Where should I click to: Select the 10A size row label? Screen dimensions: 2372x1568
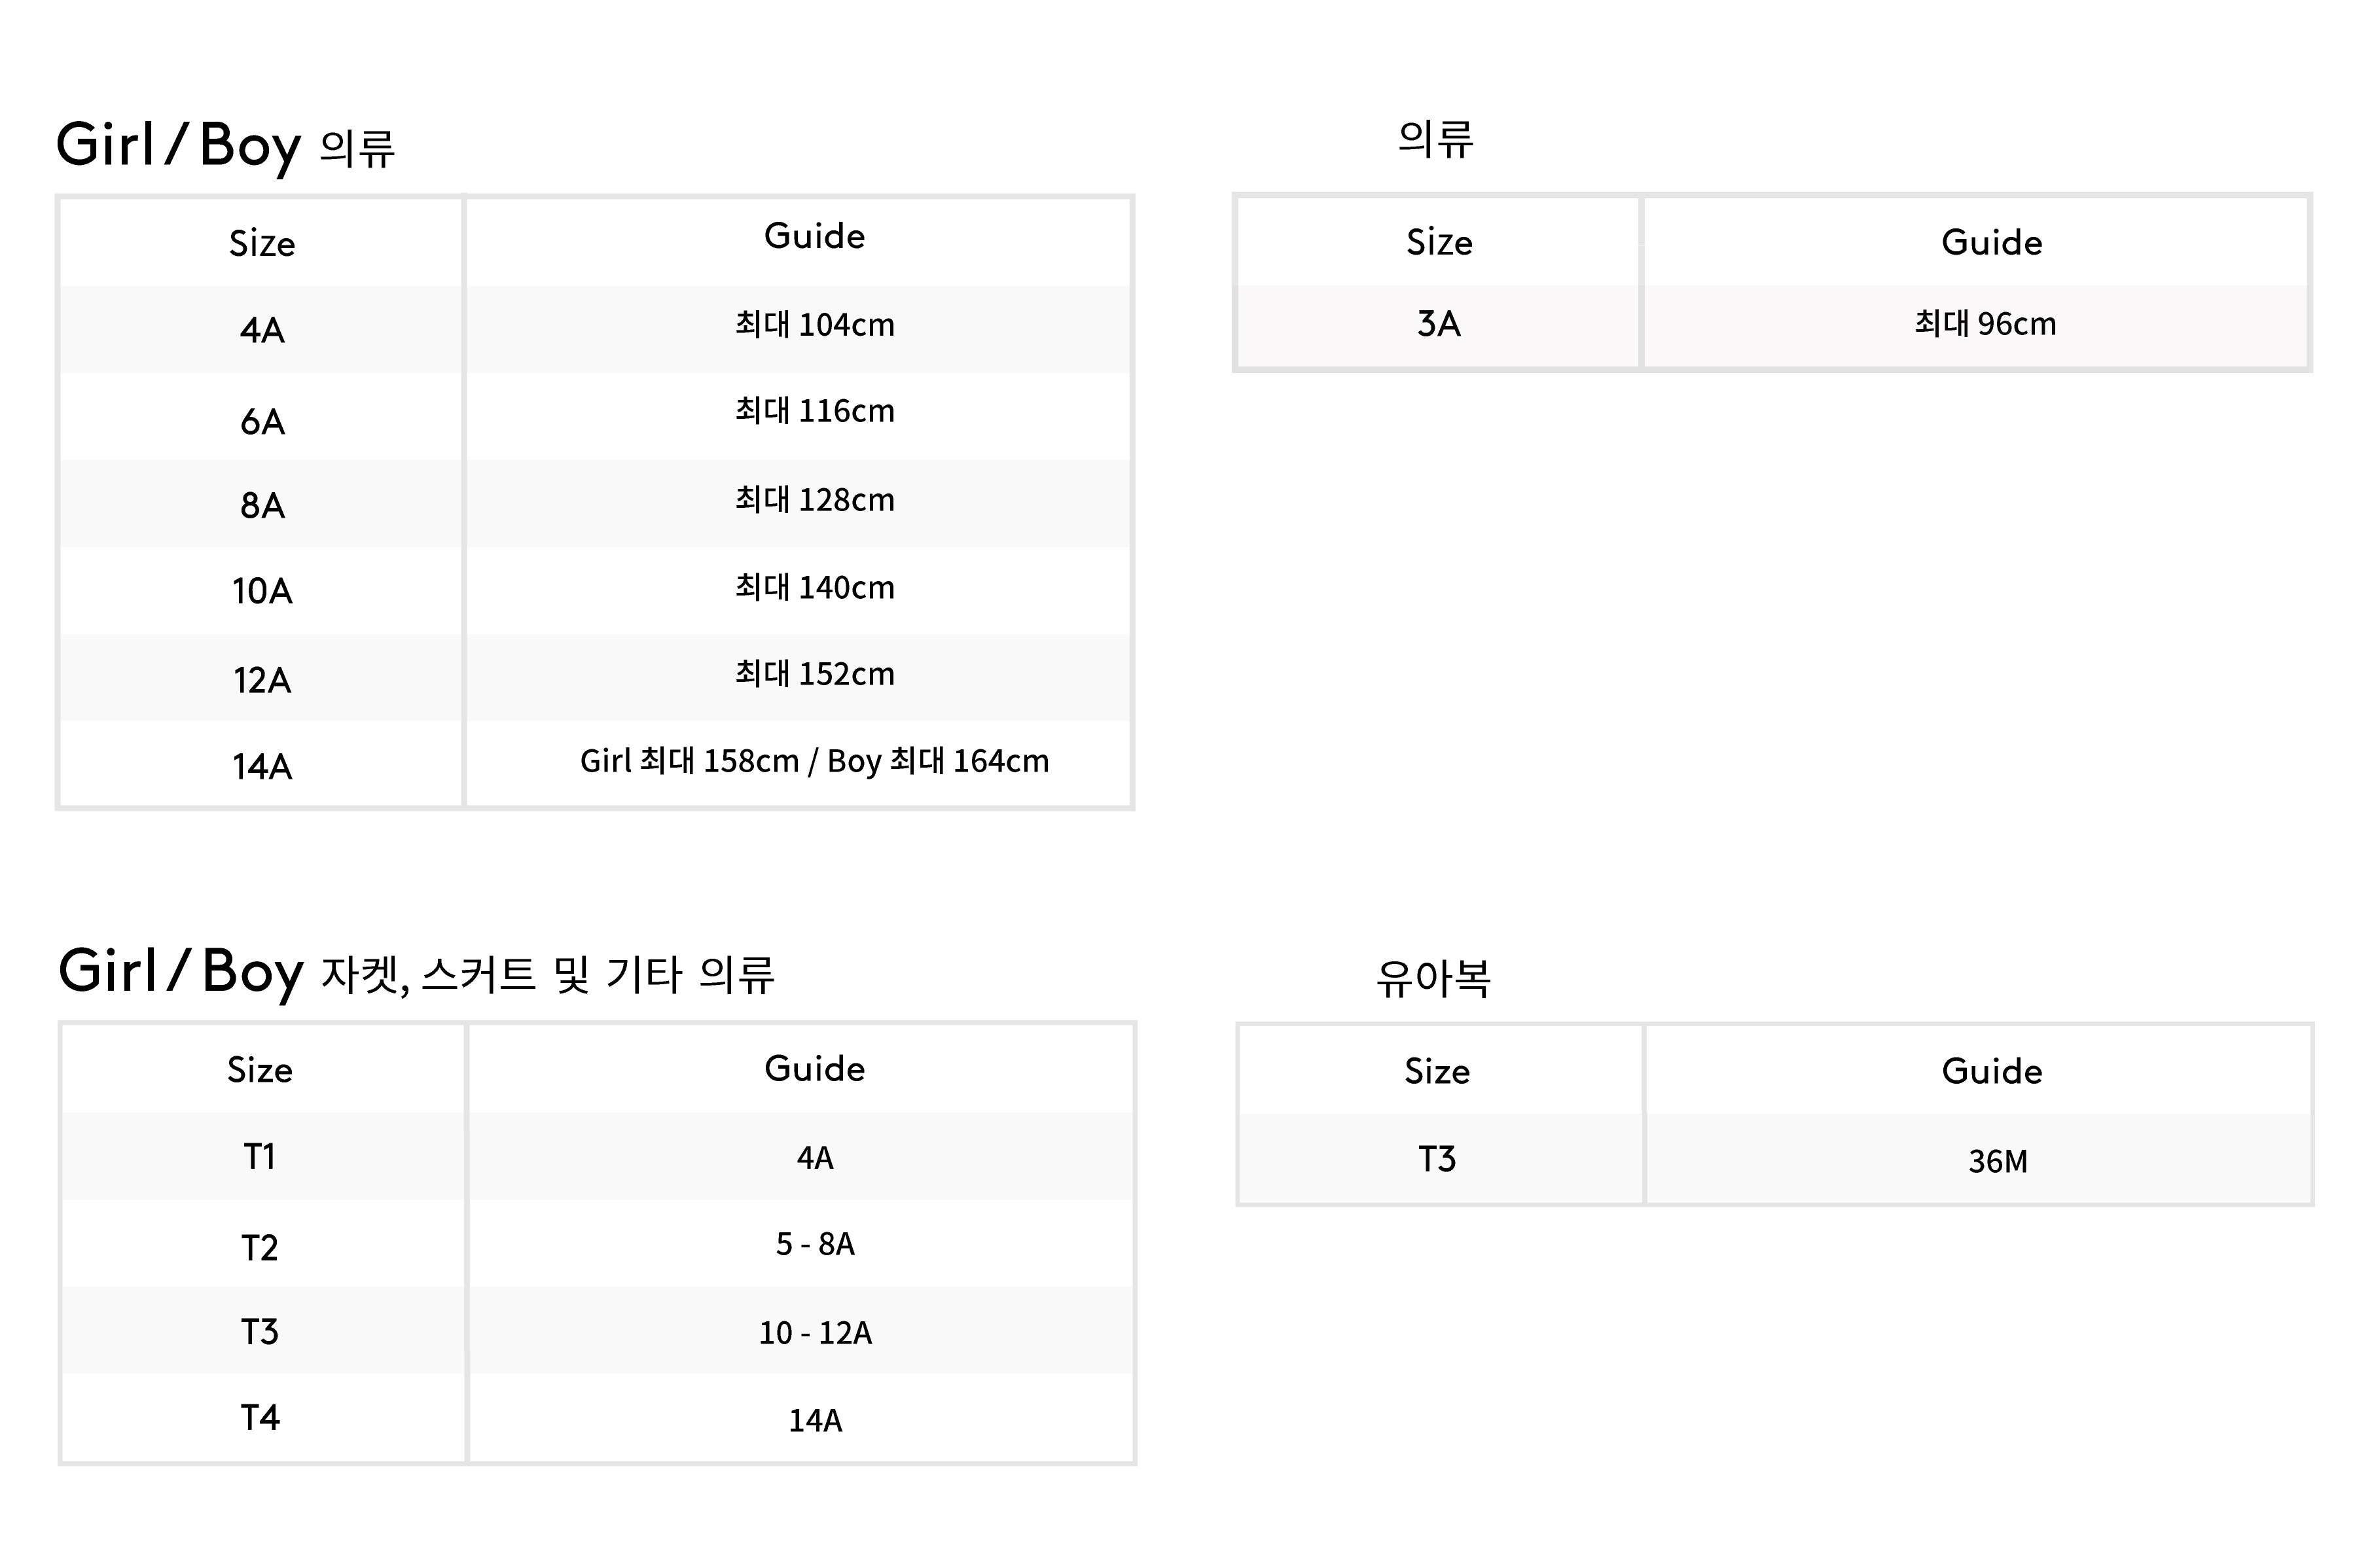[x=262, y=591]
